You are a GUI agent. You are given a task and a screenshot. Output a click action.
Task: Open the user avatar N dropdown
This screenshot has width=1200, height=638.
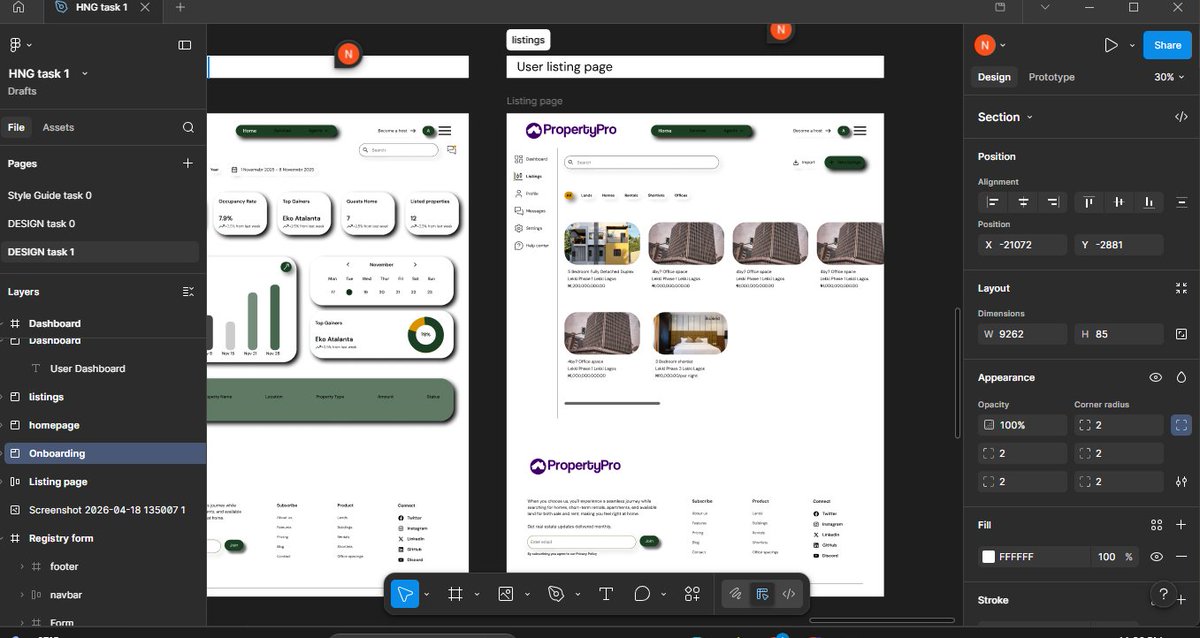991,45
